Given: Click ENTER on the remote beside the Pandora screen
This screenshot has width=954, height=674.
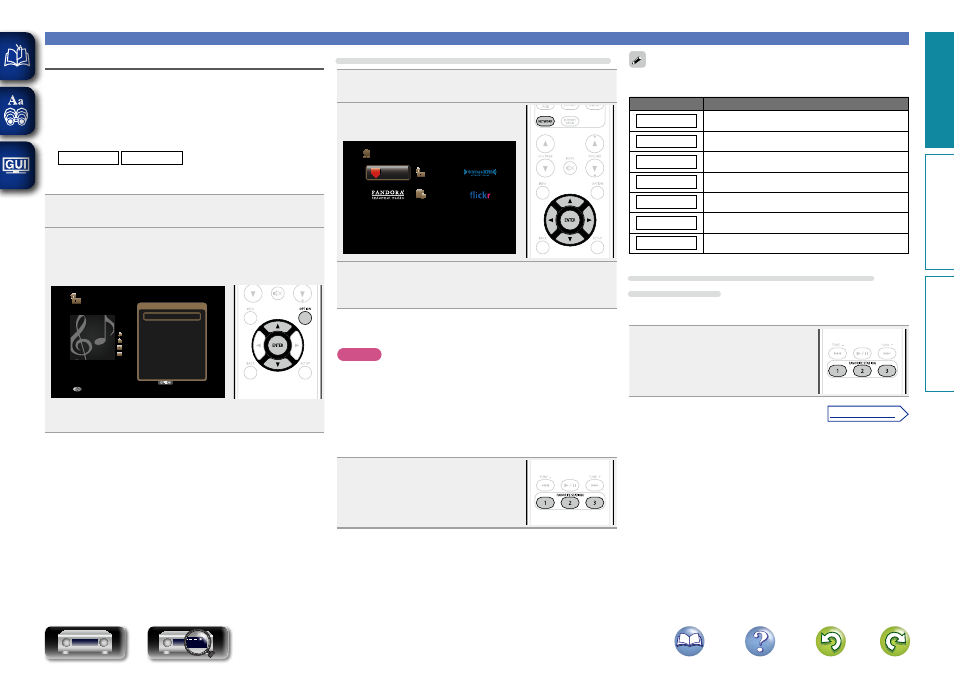Looking at the screenshot, I should (x=569, y=220).
